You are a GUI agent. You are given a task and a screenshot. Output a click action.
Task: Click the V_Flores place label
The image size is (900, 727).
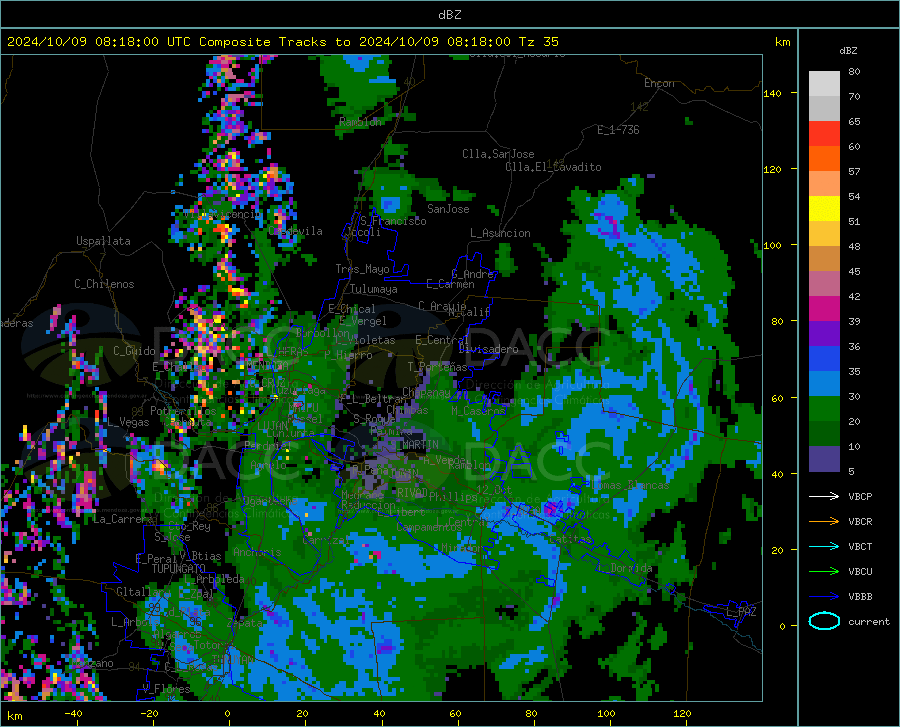click(x=166, y=689)
